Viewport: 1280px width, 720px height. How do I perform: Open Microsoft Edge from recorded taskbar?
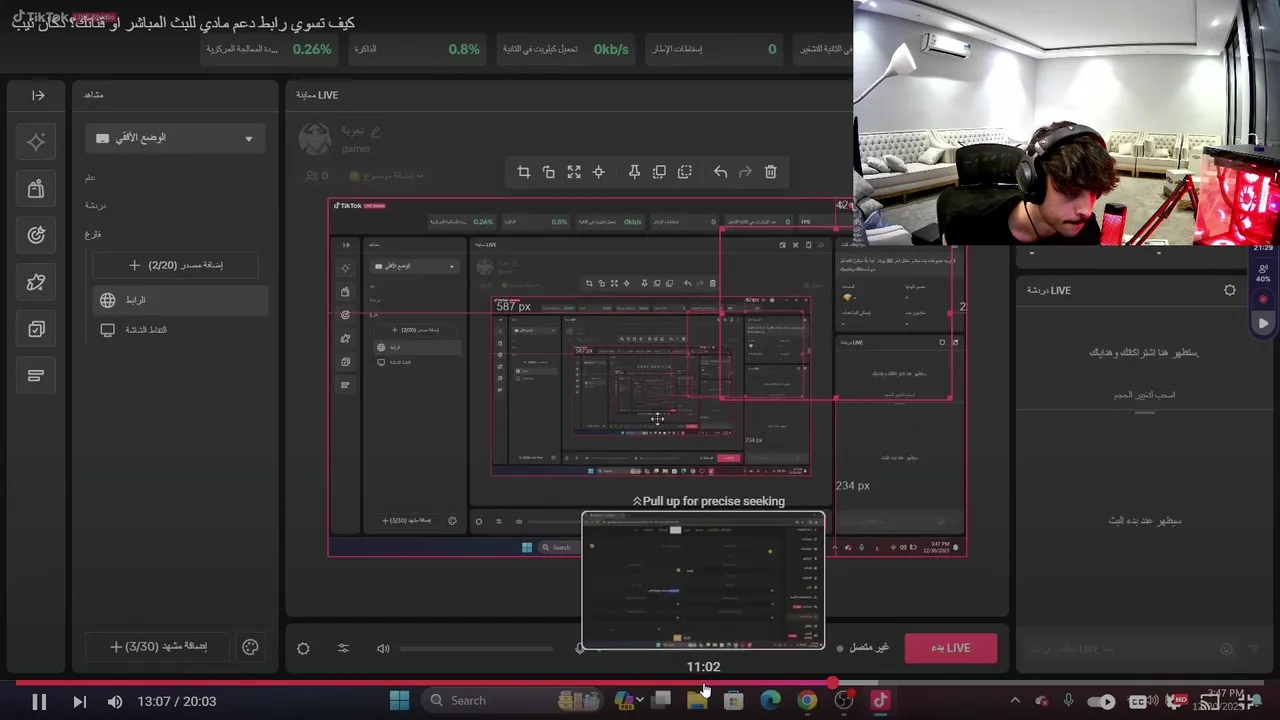(x=770, y=700)
